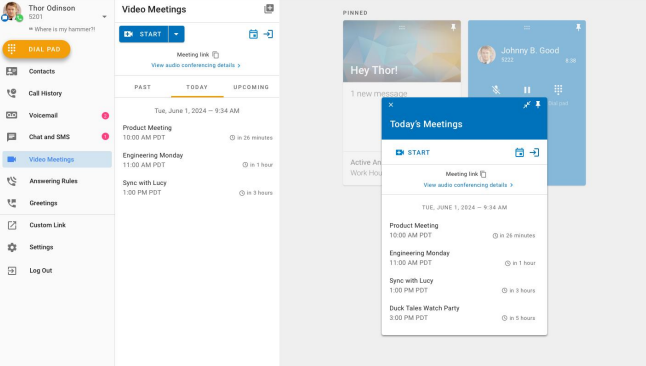The height and width of the screenshot is (366, 646).
Task: Click the calendar icon in Today's Meetings card
Action: point(520,152)
